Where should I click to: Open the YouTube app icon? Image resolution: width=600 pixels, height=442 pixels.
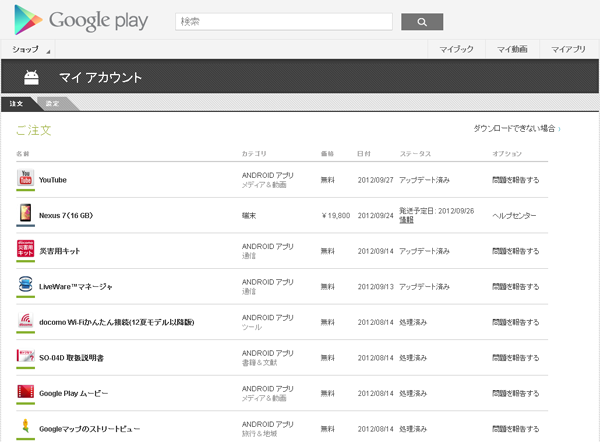(26, 178)
